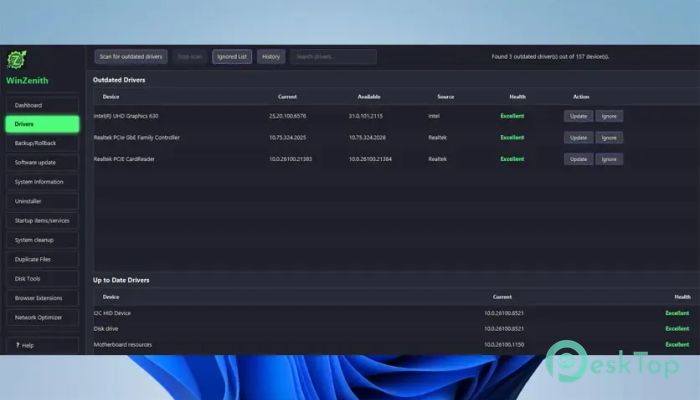The image size is (700, 400).
Task: Select the Drivers sidebar item
Action: (42, 124)
